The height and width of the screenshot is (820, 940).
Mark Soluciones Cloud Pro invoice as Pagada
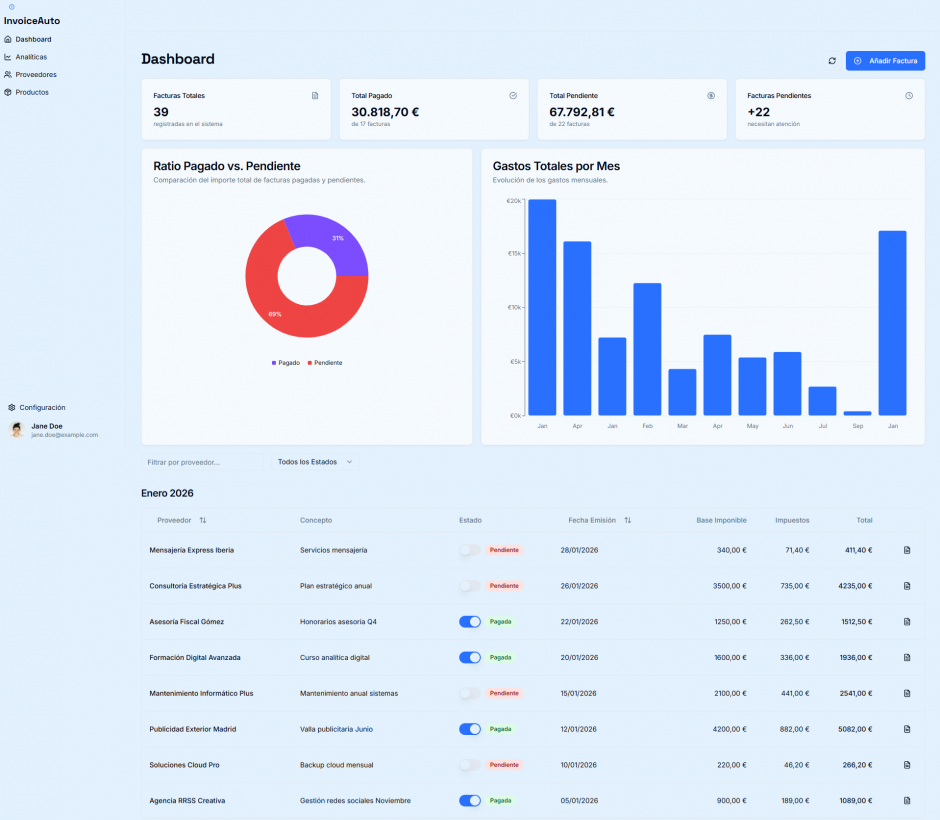click(x=469, y=765)
